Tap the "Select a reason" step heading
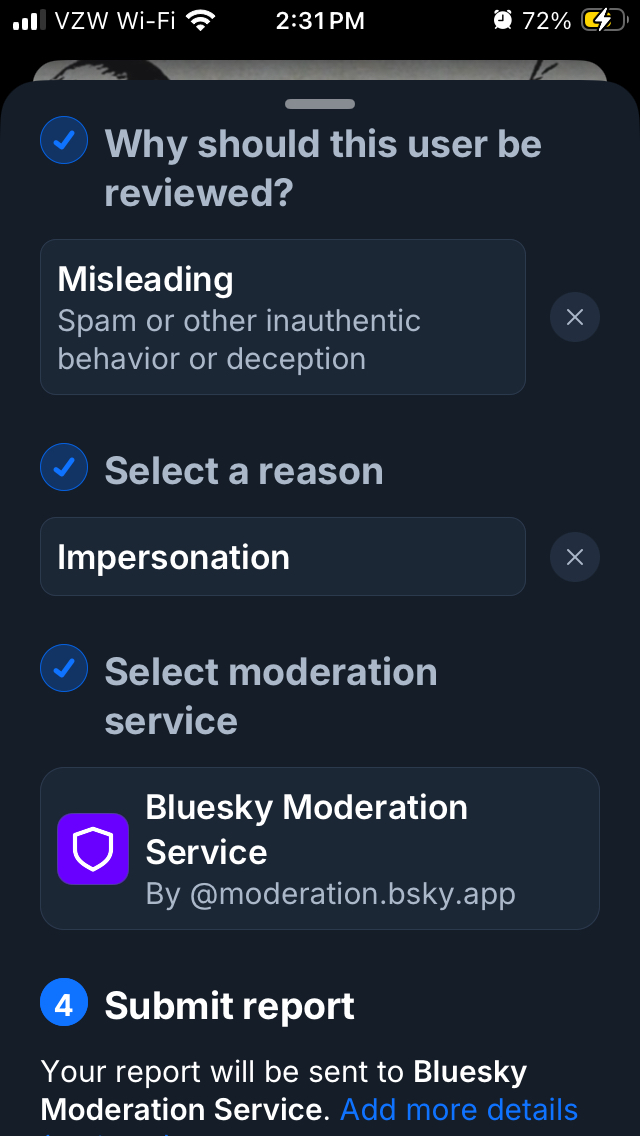The height and width of the screenshot is (1136, 640). [x=244, y=470]
